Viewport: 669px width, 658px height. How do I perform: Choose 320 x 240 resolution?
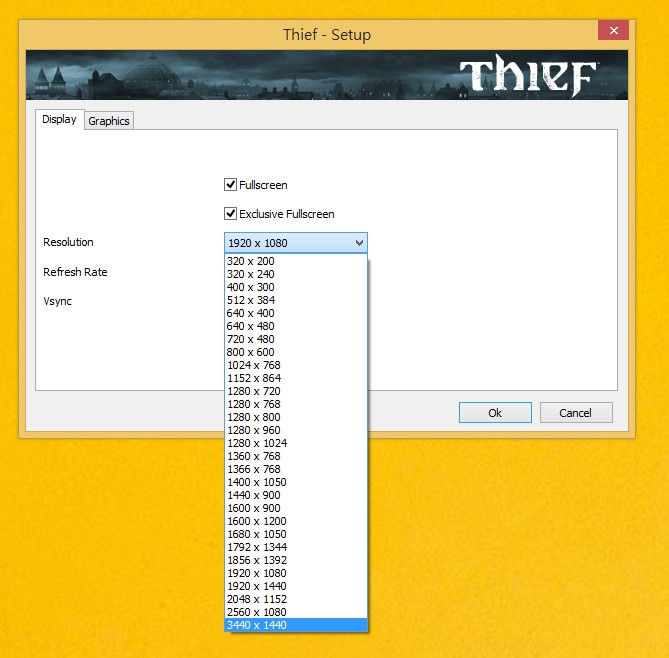(x=296, y=274)
